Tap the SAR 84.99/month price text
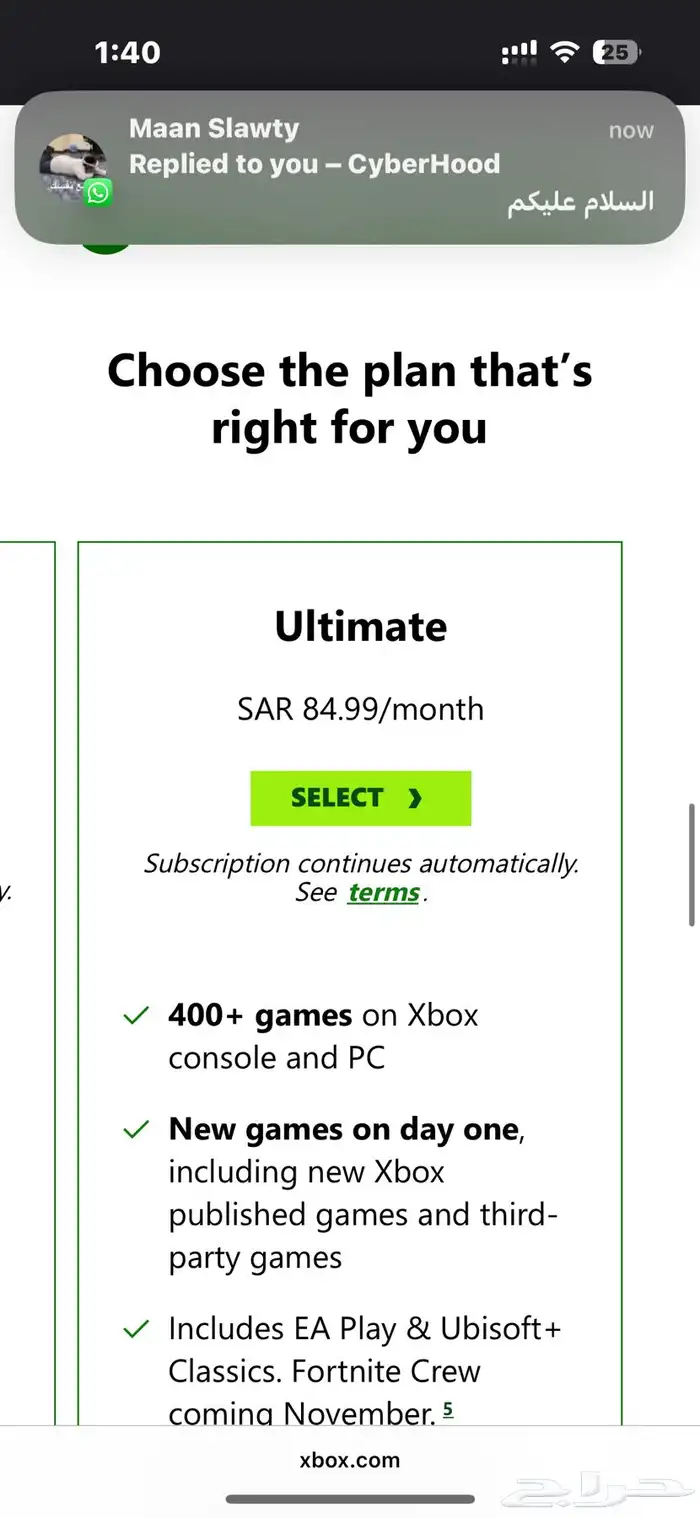The width and height of the screenshot is (700, 1518). (x=360, y=709)
